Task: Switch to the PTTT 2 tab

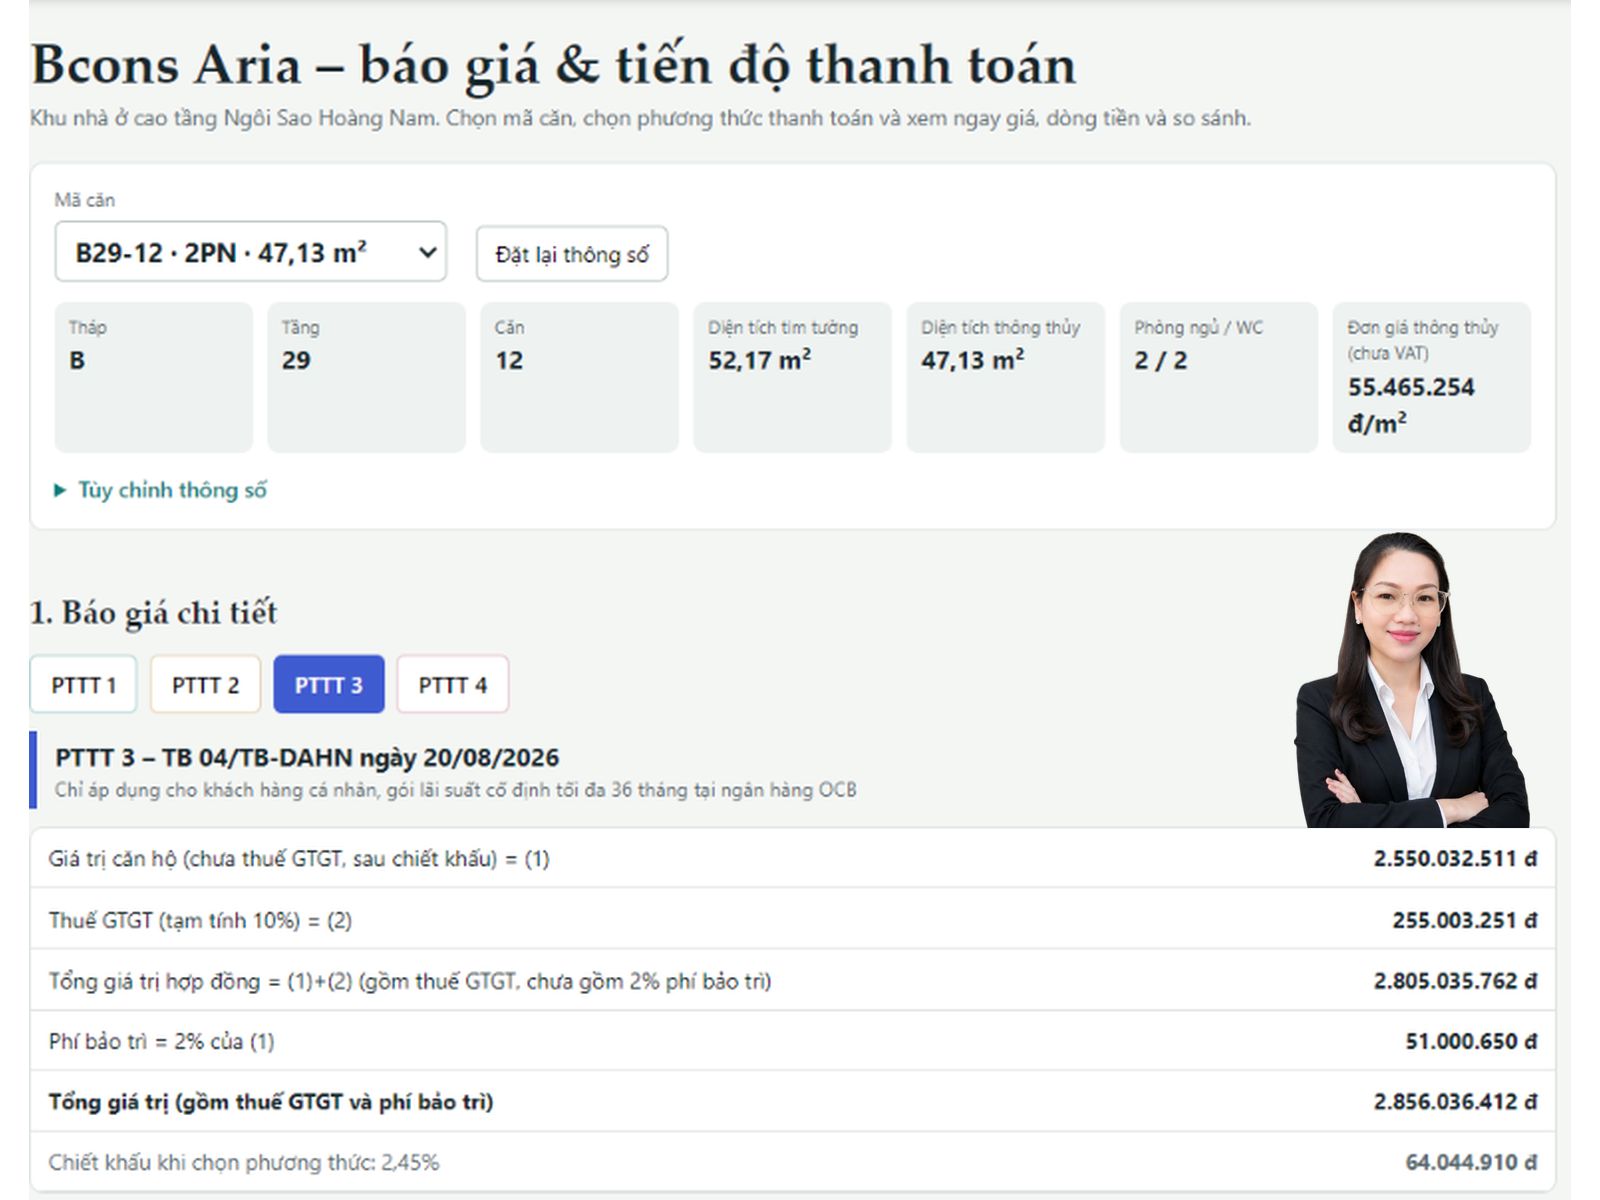Action: pyautogui.click(x=206, y=685)
